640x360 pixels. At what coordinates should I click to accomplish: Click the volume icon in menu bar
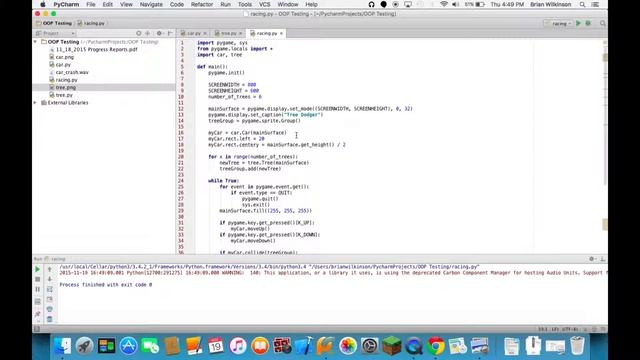[x=456, y=4]
